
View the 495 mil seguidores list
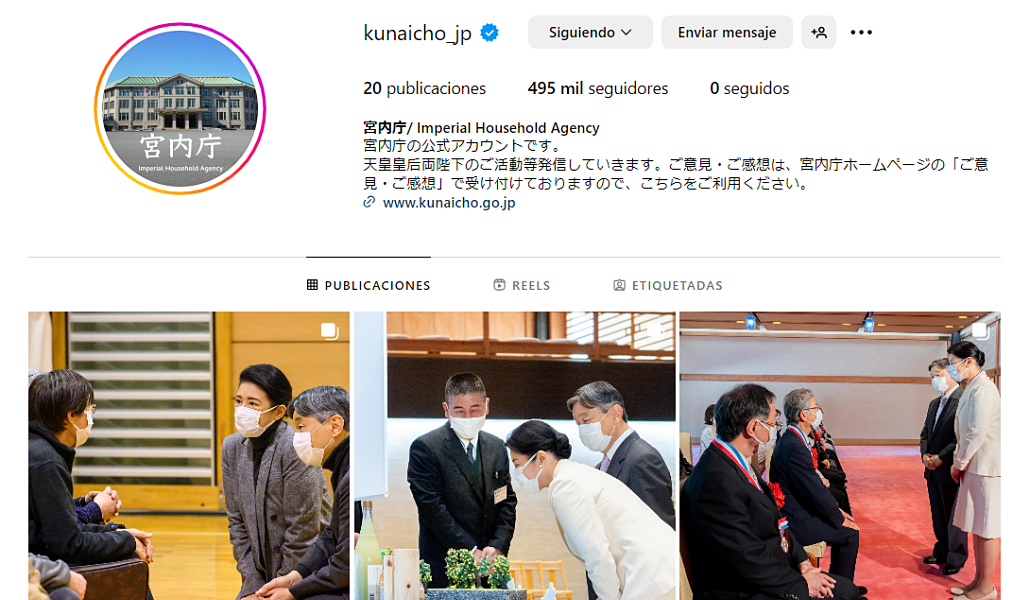coord(598,88)
